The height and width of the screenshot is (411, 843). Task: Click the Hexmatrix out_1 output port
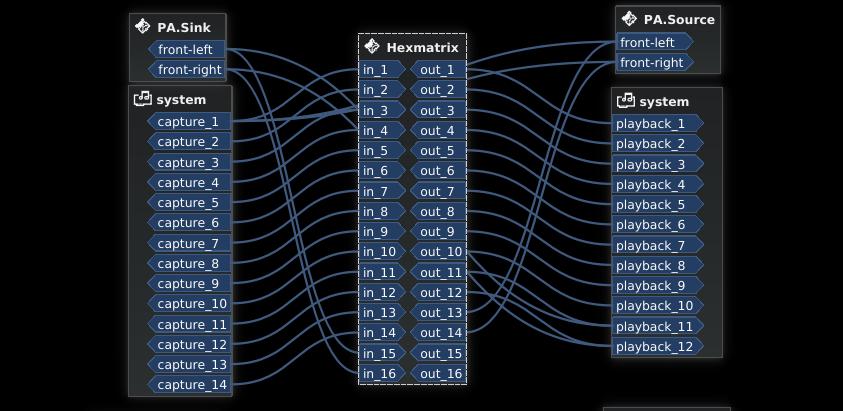[438, 70]
